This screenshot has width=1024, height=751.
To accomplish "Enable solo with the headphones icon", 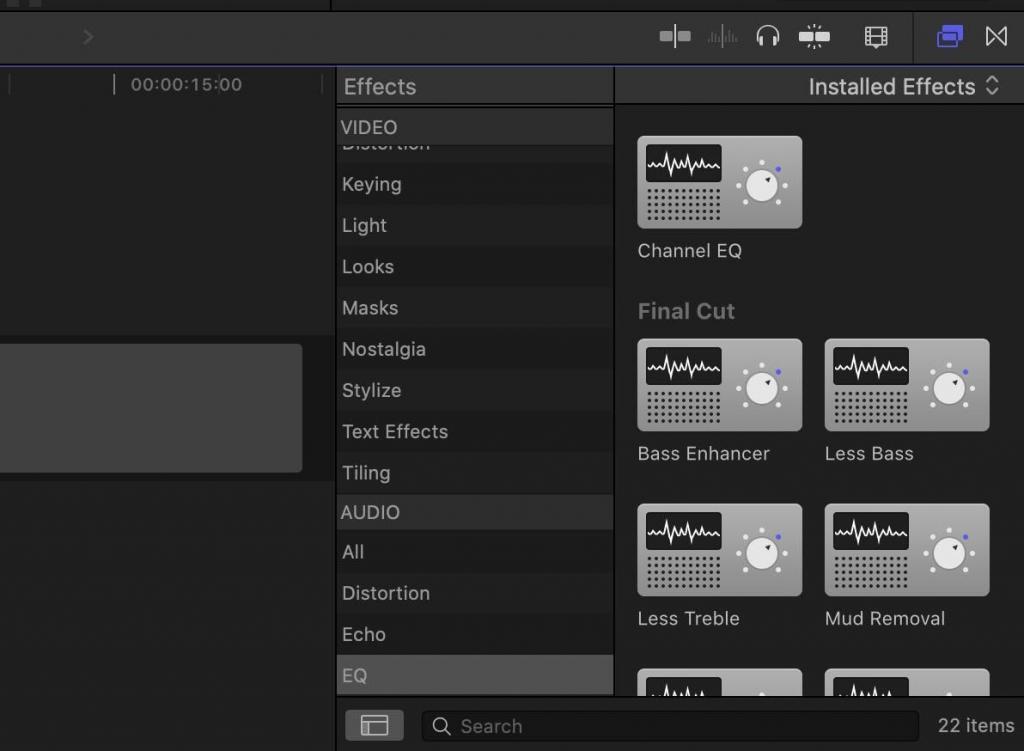I will click(768, 37).
